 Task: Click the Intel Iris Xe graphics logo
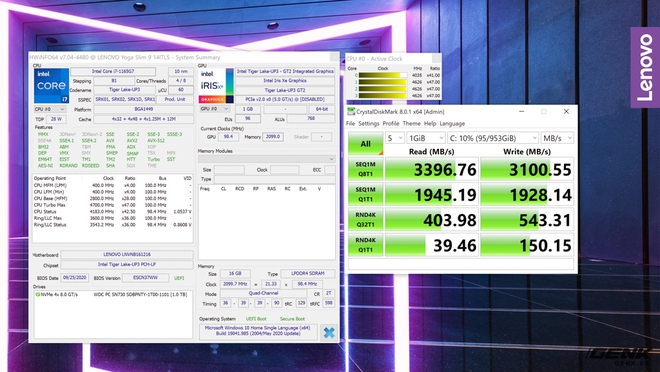(216, 86)
